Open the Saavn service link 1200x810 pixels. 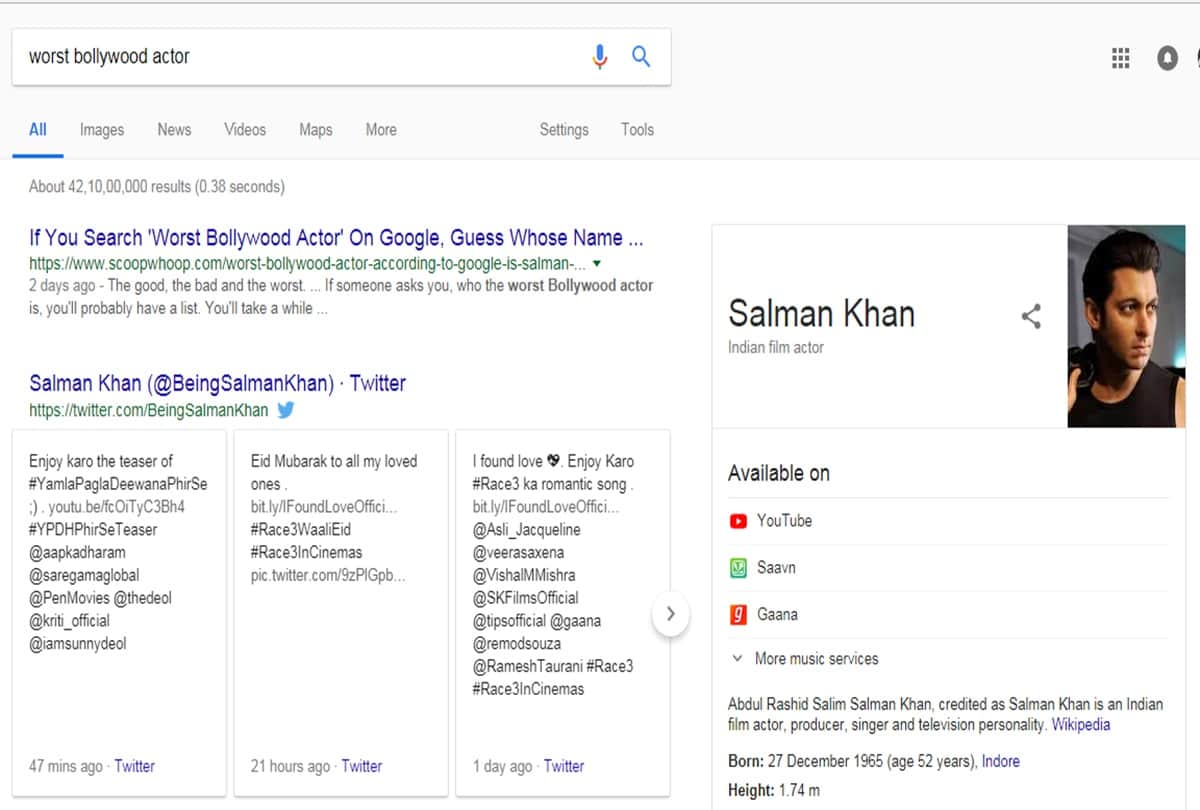776,568
